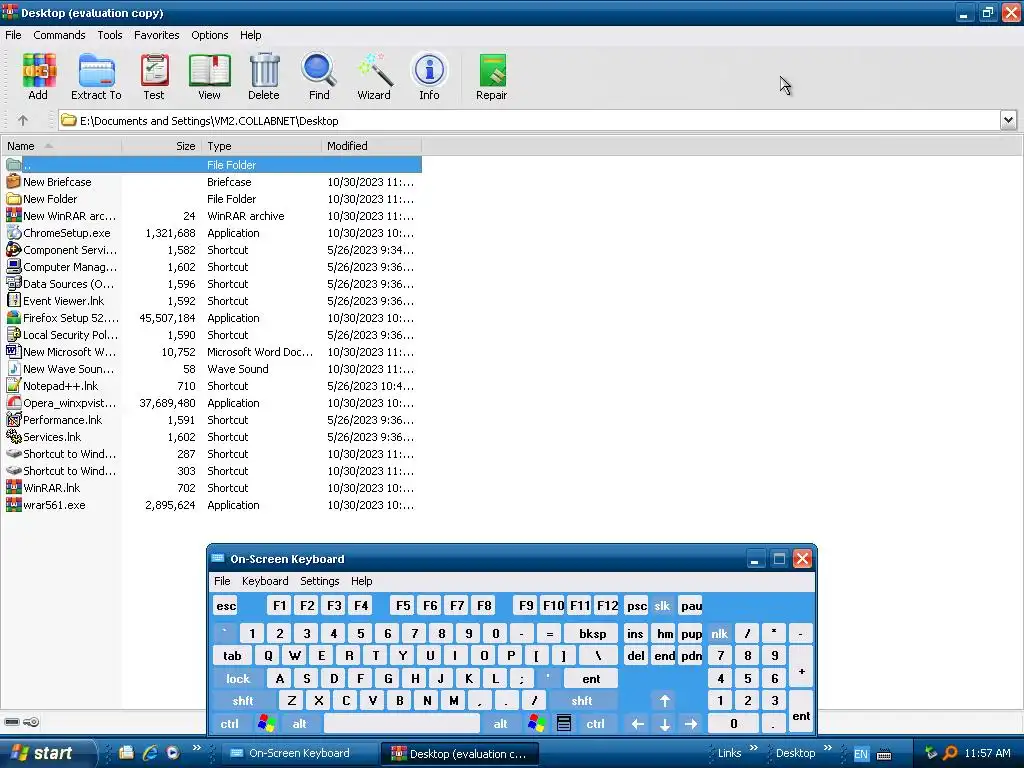Expand the address path dropdown arrow

coord(1008,120)
